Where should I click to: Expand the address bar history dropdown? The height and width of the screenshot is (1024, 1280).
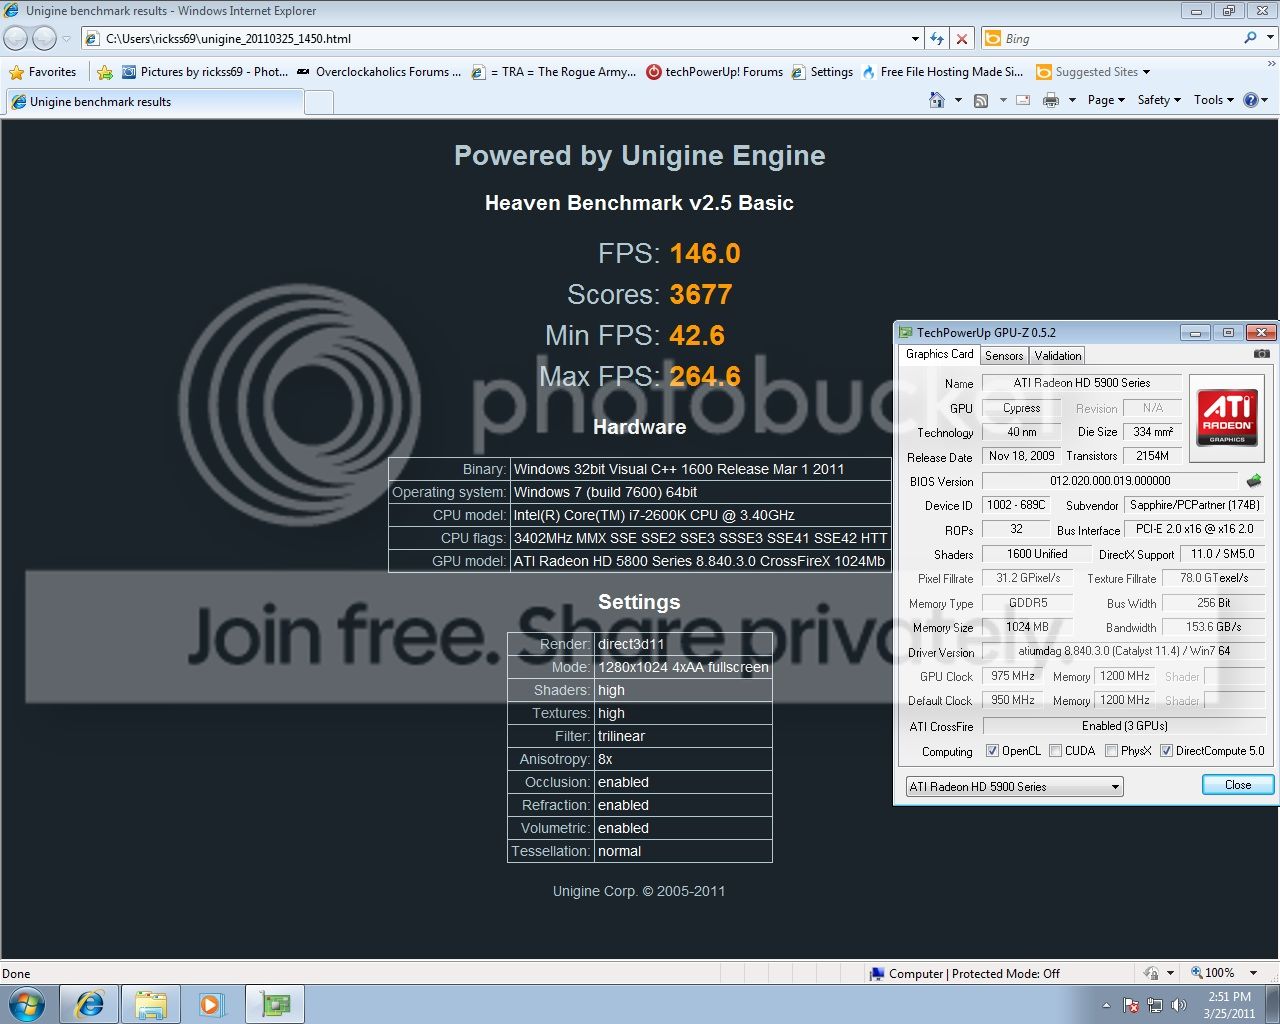click(915, 39)
